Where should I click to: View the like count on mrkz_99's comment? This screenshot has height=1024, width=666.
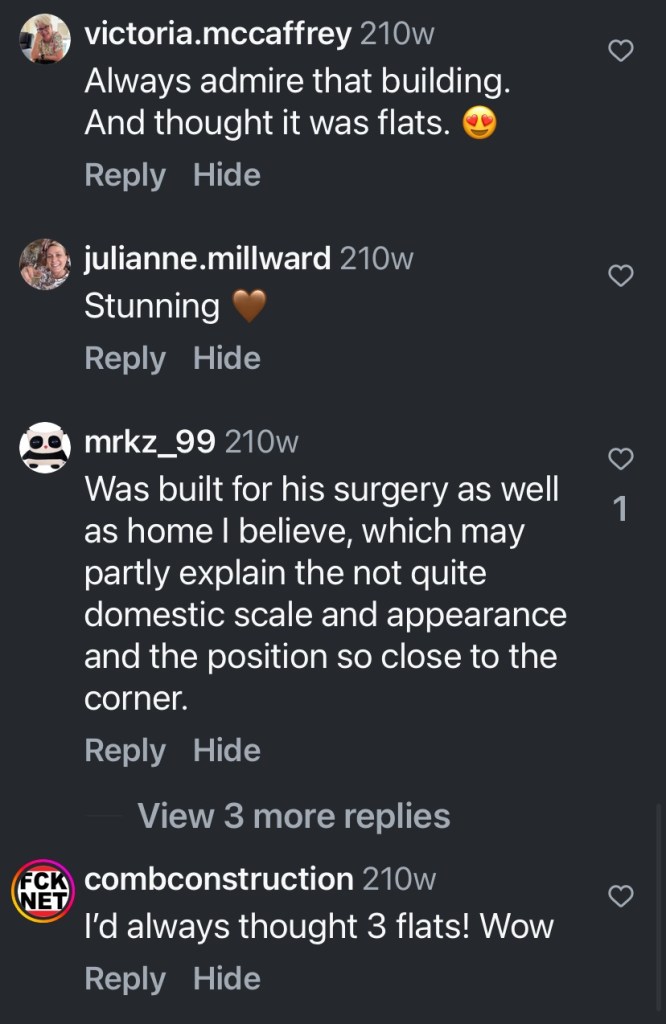[x=620, y=510]
